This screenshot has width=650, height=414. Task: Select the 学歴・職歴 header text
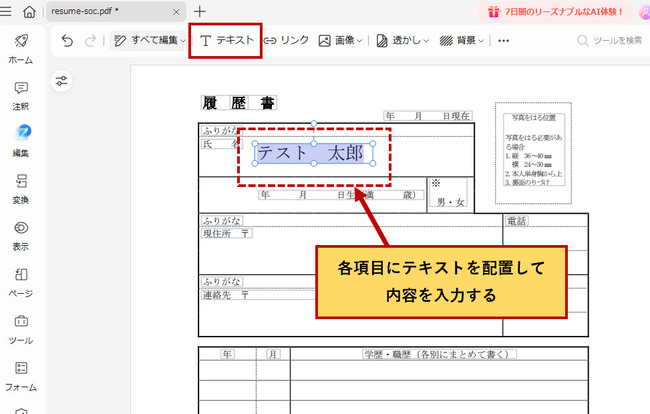(x=439, y=354)
